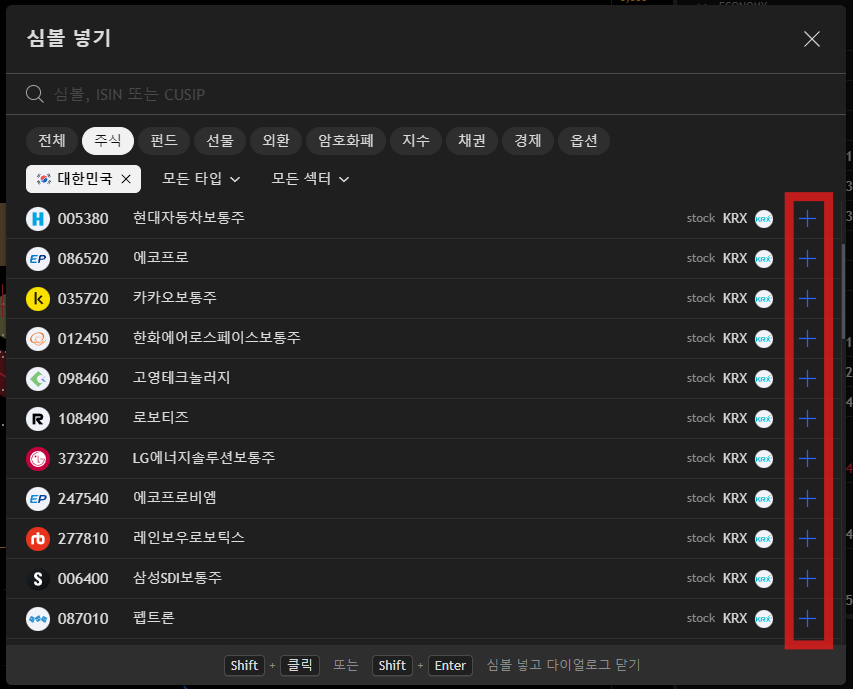Click the search magnifier icon

pos(35,94)
